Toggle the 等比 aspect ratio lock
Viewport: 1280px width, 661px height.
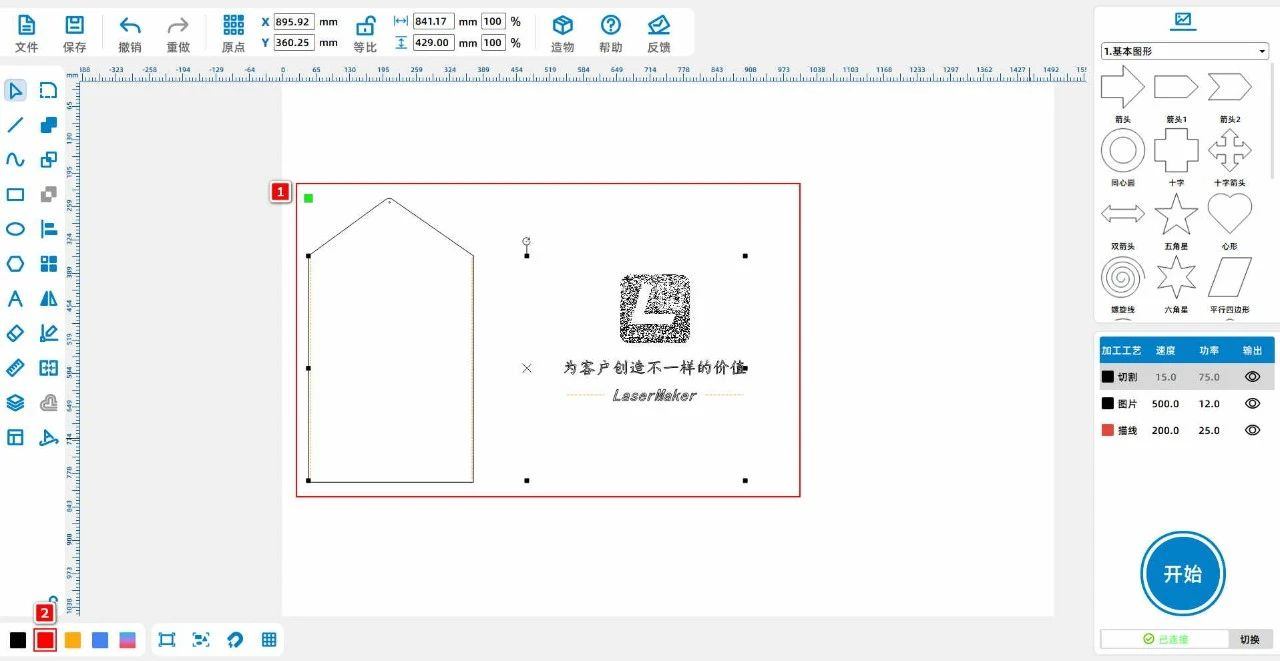366,26
